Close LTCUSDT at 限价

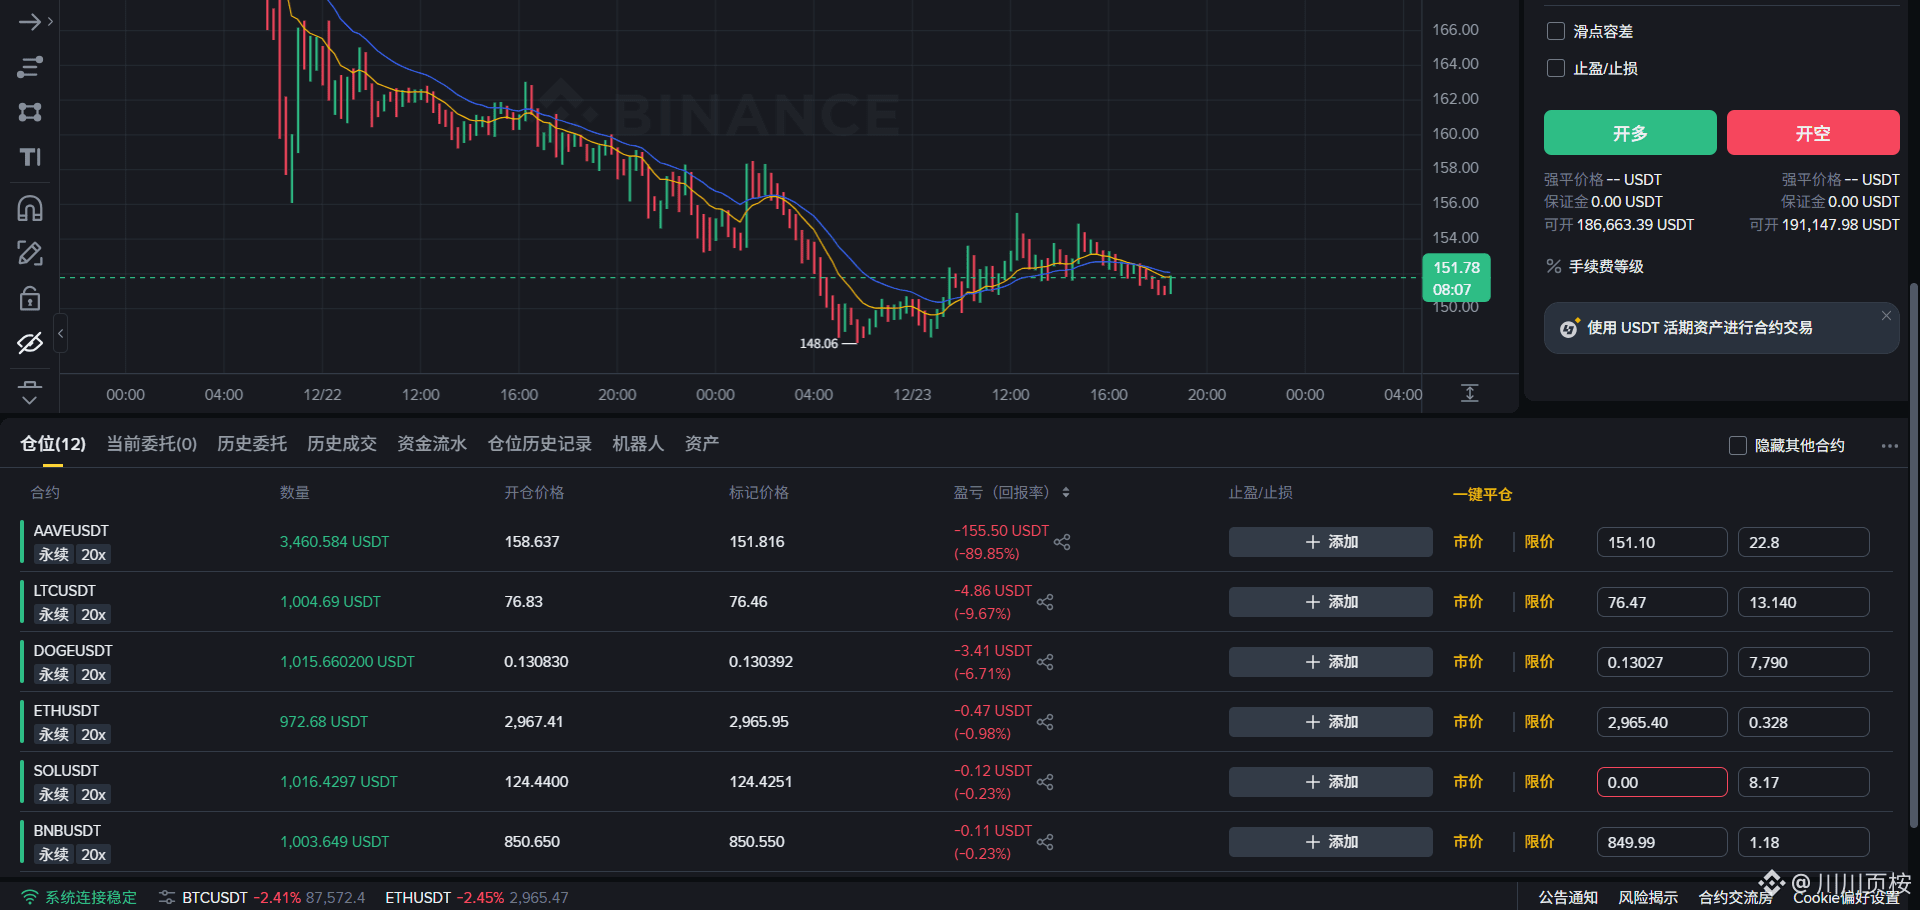coord(1539,602)
